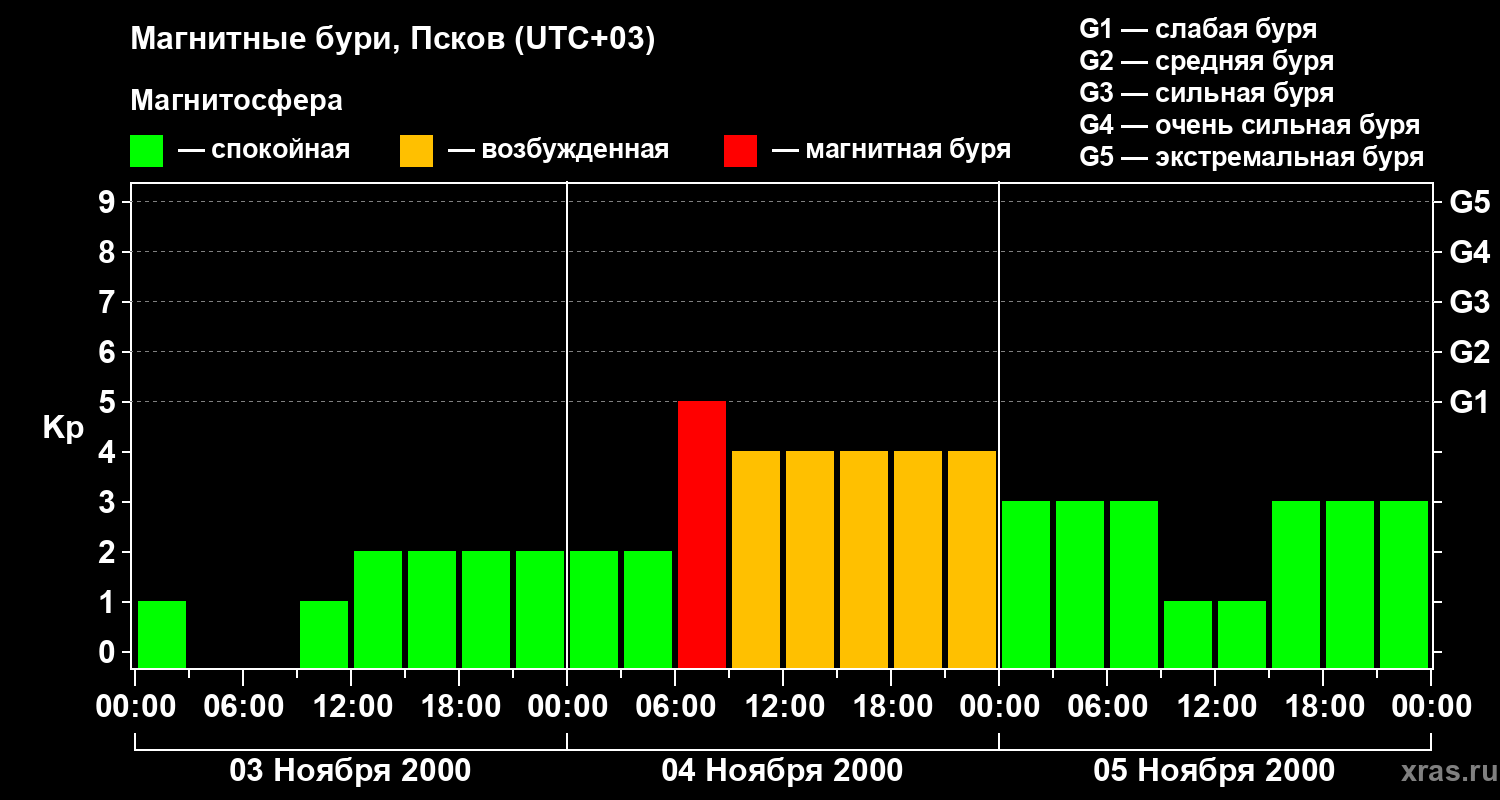This screenshot has height=800, width=1500.
Task: Click the final green bar on 05 Ноября
Action: click(x=1404, y=584)
